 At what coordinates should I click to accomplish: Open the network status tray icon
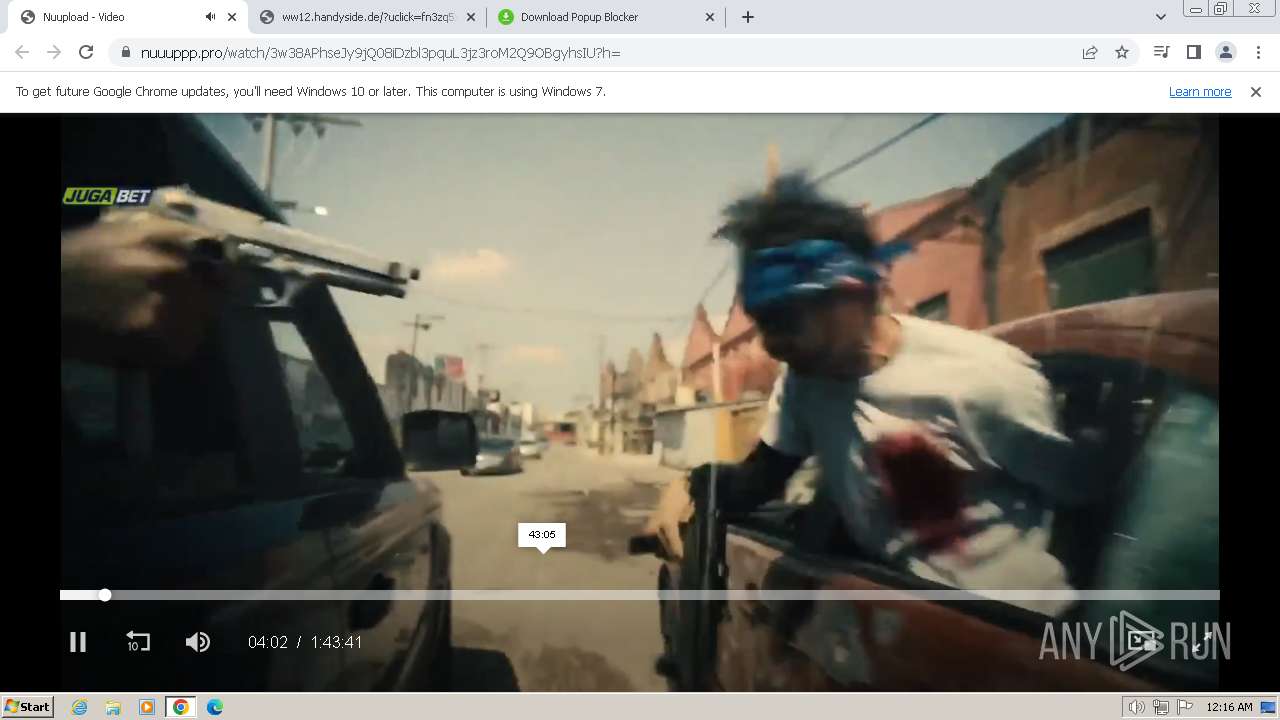[x=1161, y=707]
